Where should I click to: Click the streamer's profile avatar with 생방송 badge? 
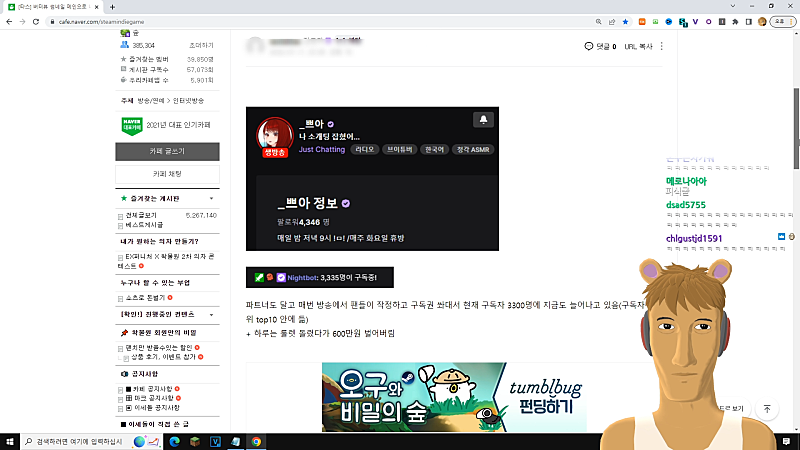274,137
